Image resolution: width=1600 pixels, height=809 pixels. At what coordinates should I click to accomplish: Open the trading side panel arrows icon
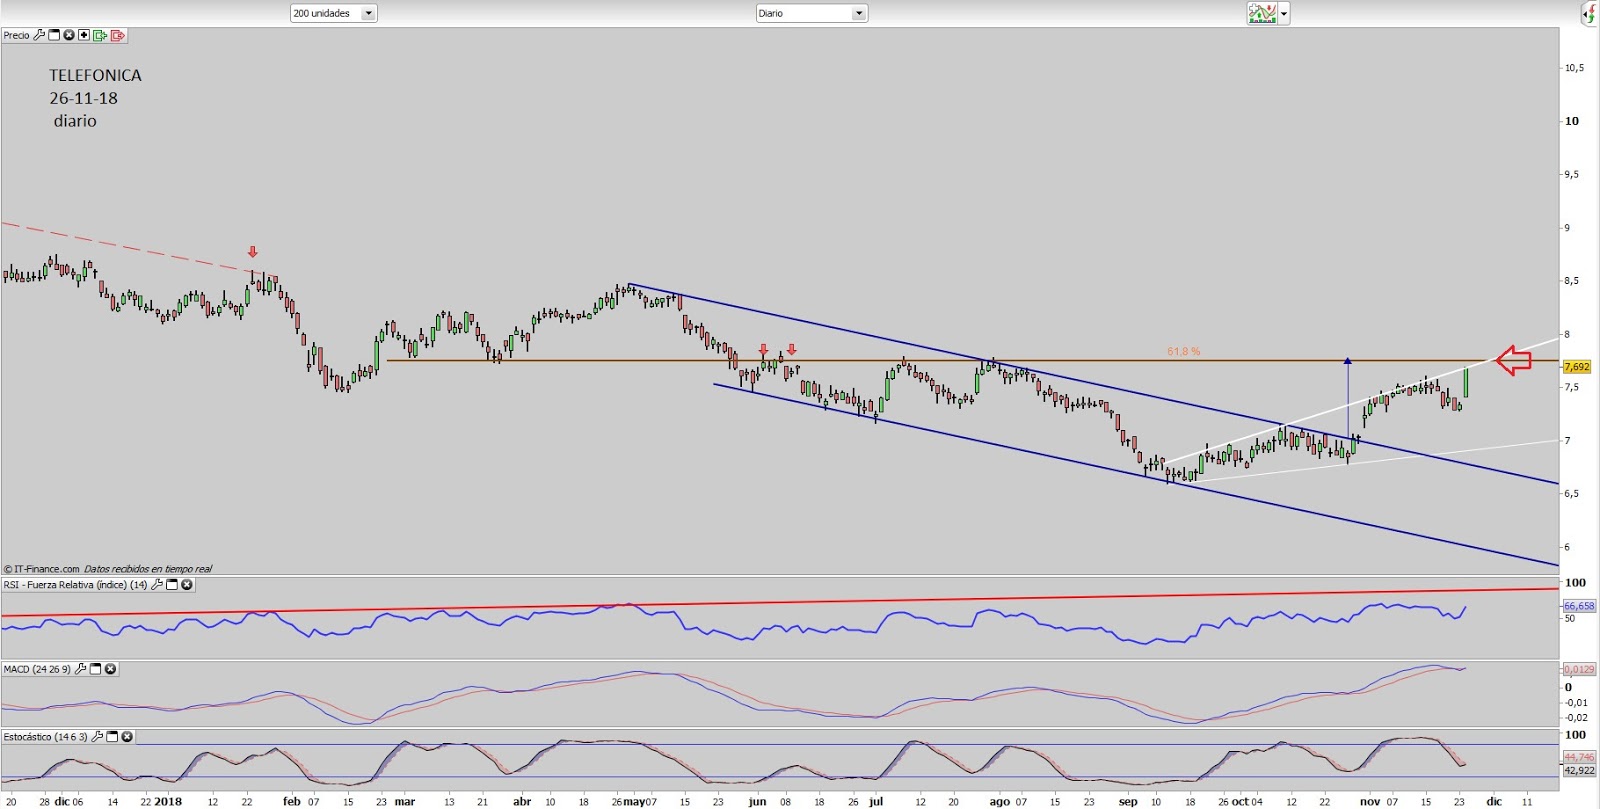click(1589, 13)
